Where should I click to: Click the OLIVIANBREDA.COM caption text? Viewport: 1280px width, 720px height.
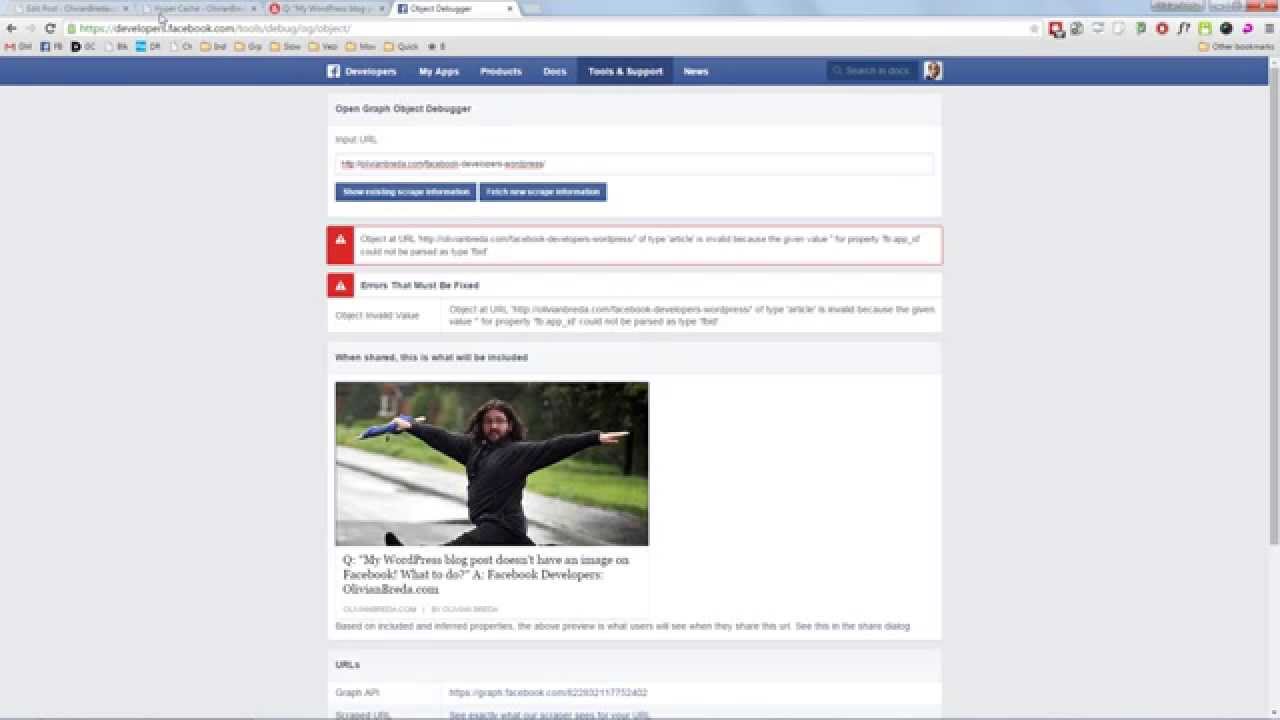(379, 609)
